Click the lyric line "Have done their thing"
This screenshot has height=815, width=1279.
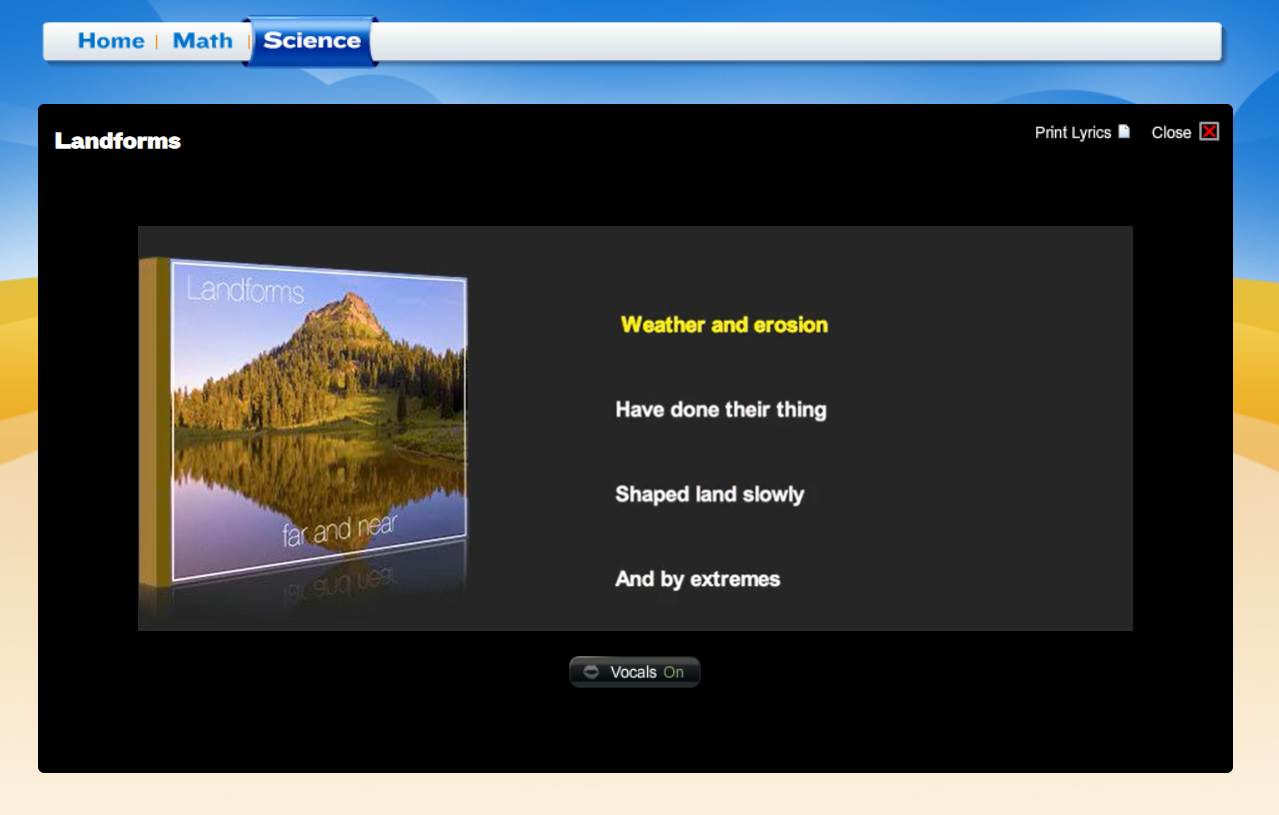(720, 410)
